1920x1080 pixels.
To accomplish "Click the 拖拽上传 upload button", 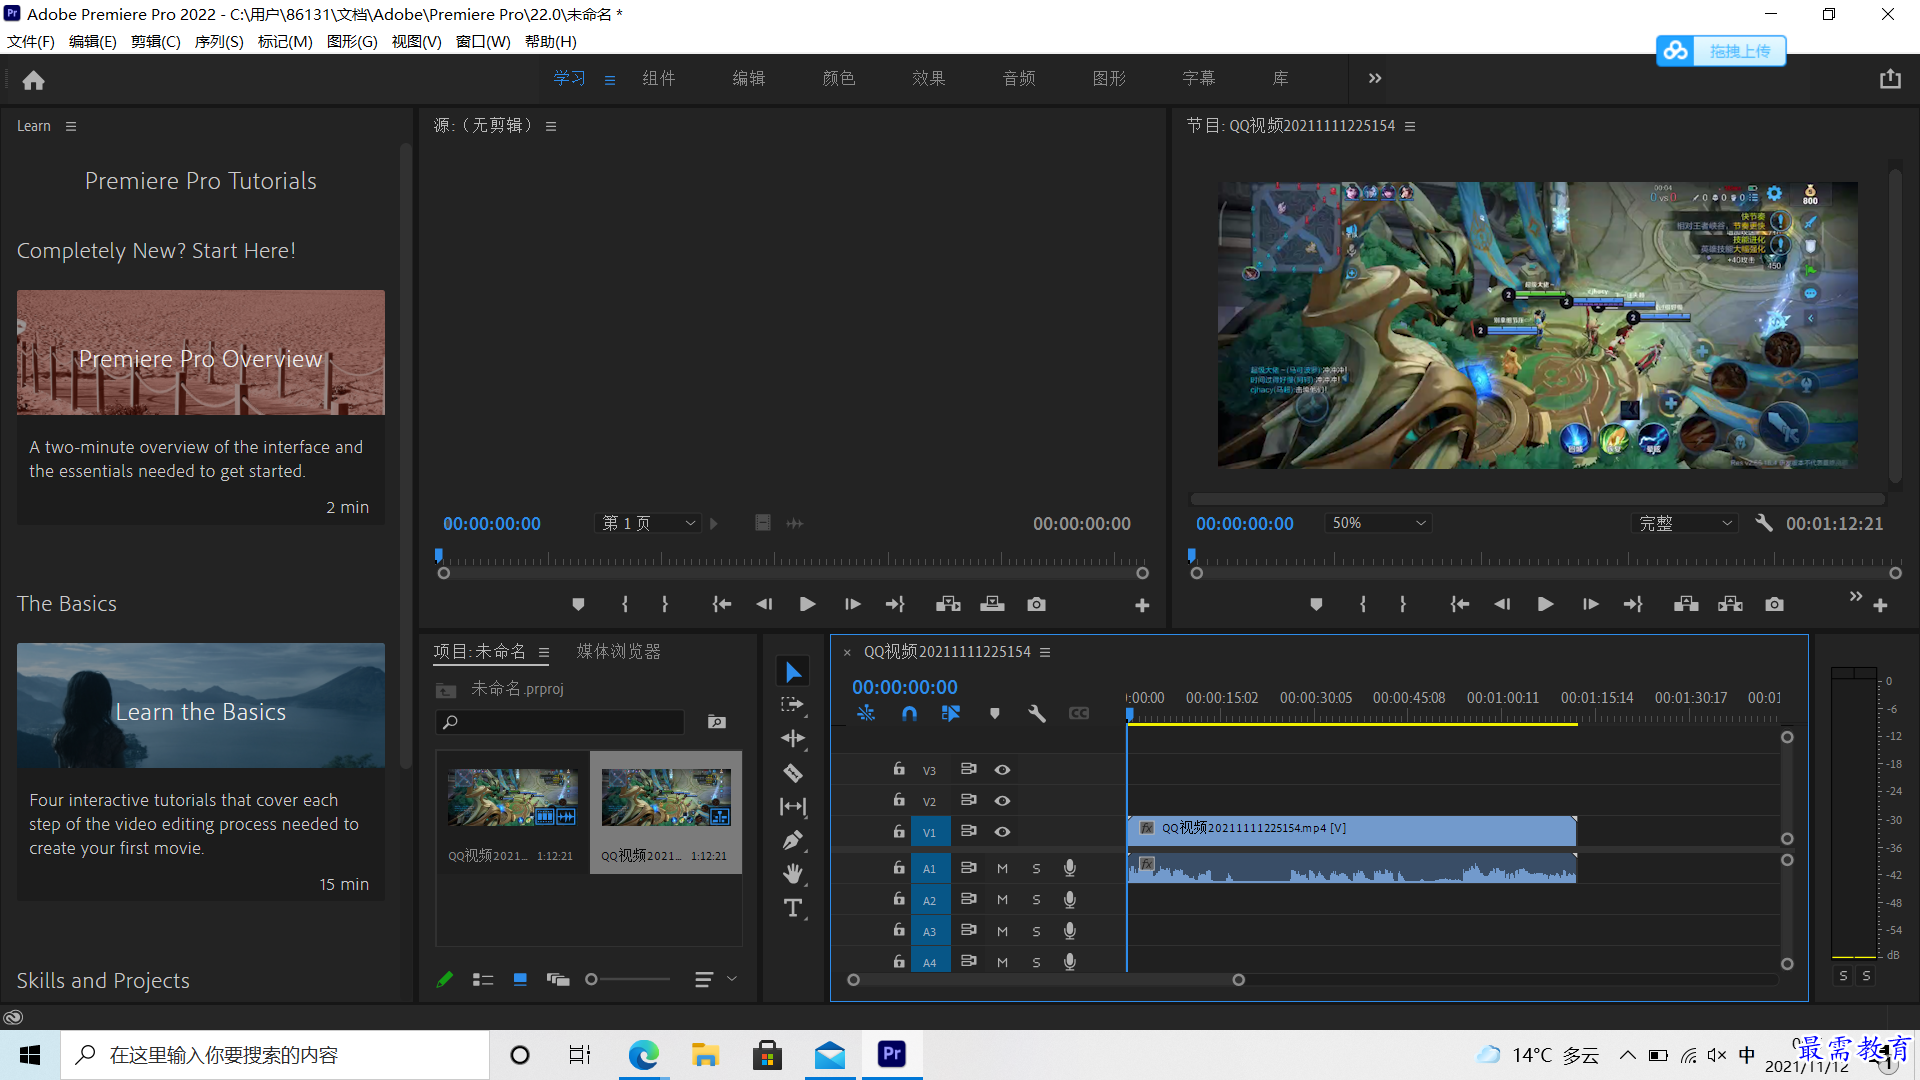I will (x=1721, y=51).
